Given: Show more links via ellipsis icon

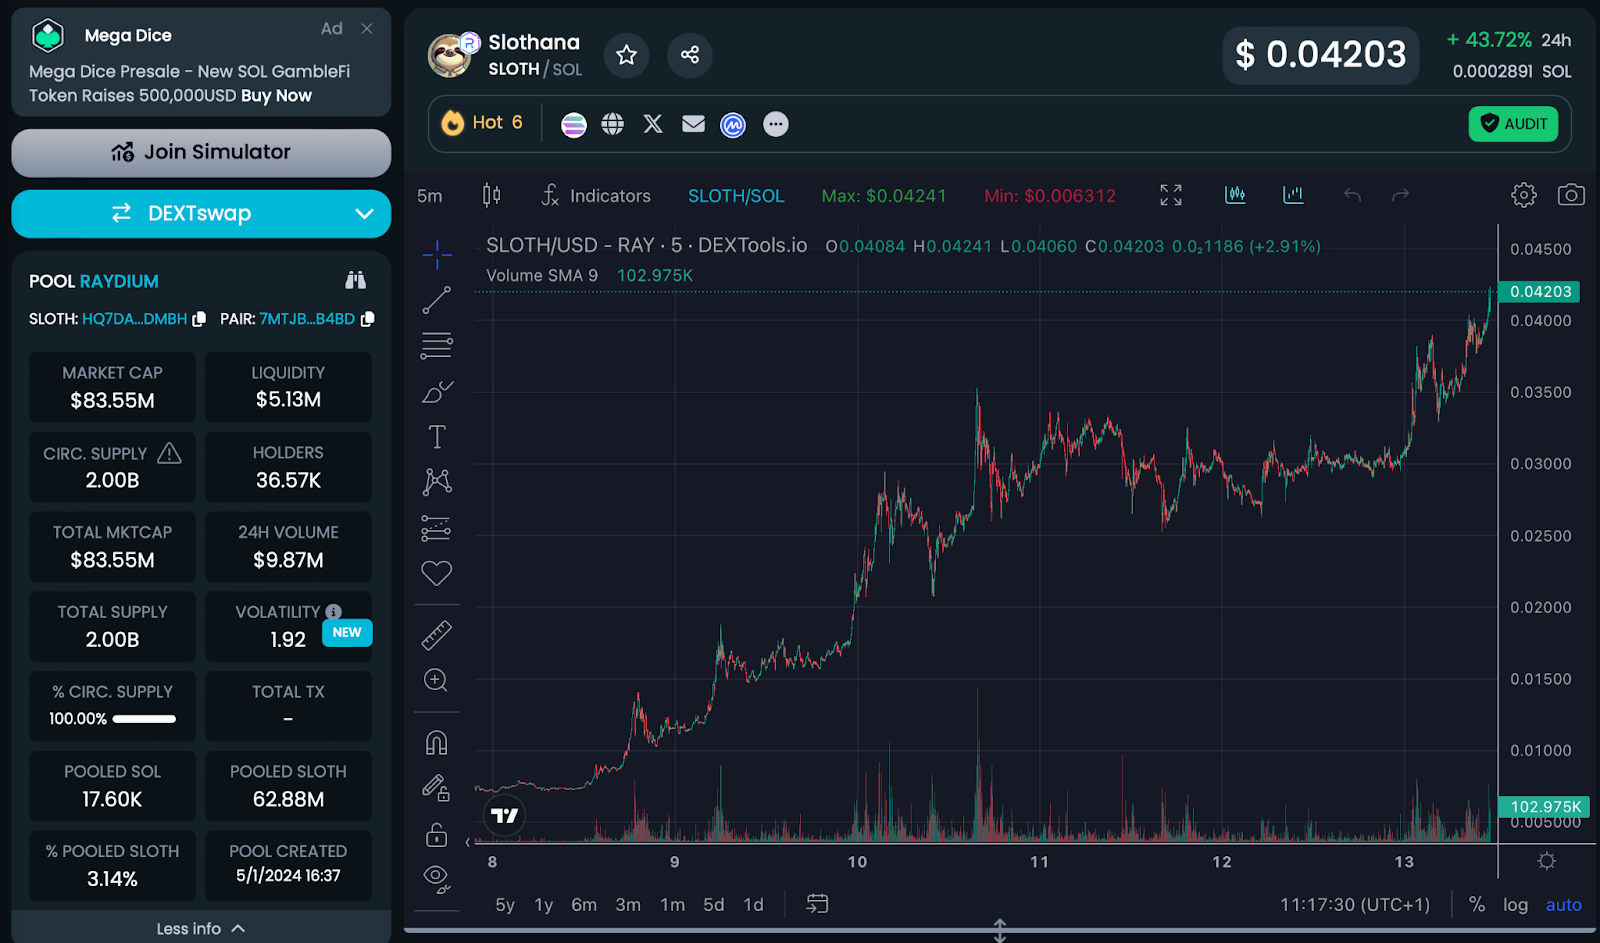Looking at the screenshot, I should click(776, 124).
